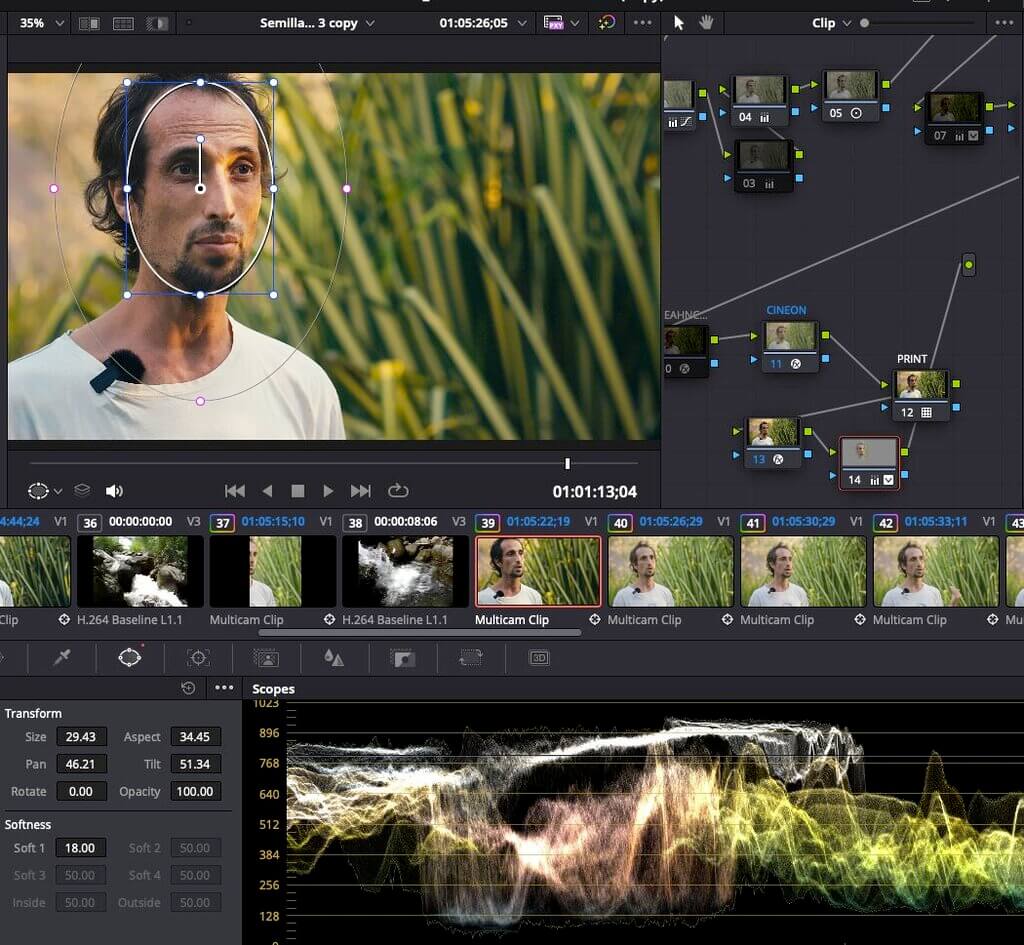The height and width of the screenshot is (945, 1024).
Task: Select clip 41 thumbnail
Action: pos(803,571)
